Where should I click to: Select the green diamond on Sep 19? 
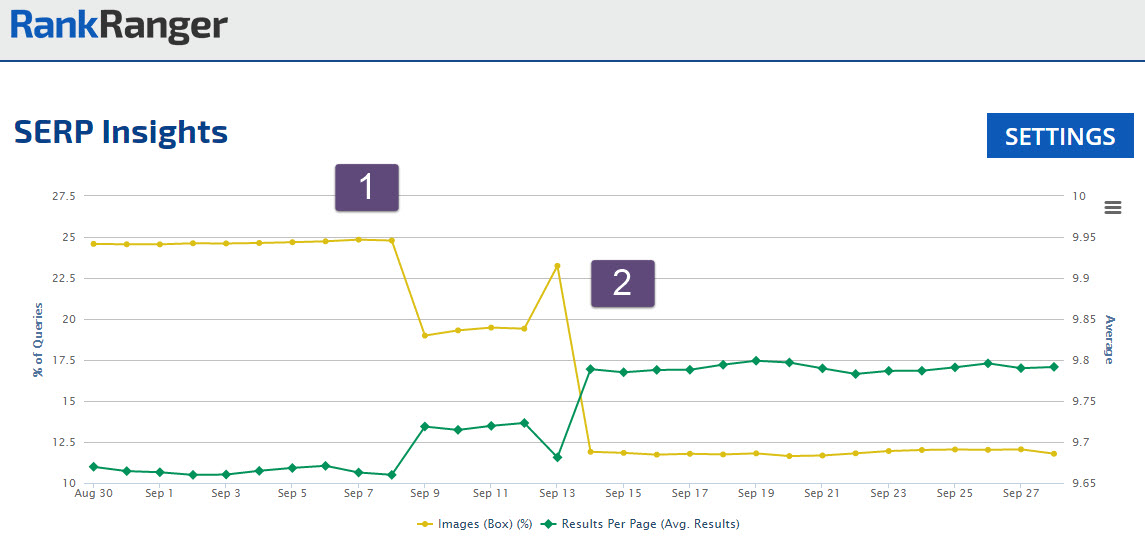coord(756,361)
